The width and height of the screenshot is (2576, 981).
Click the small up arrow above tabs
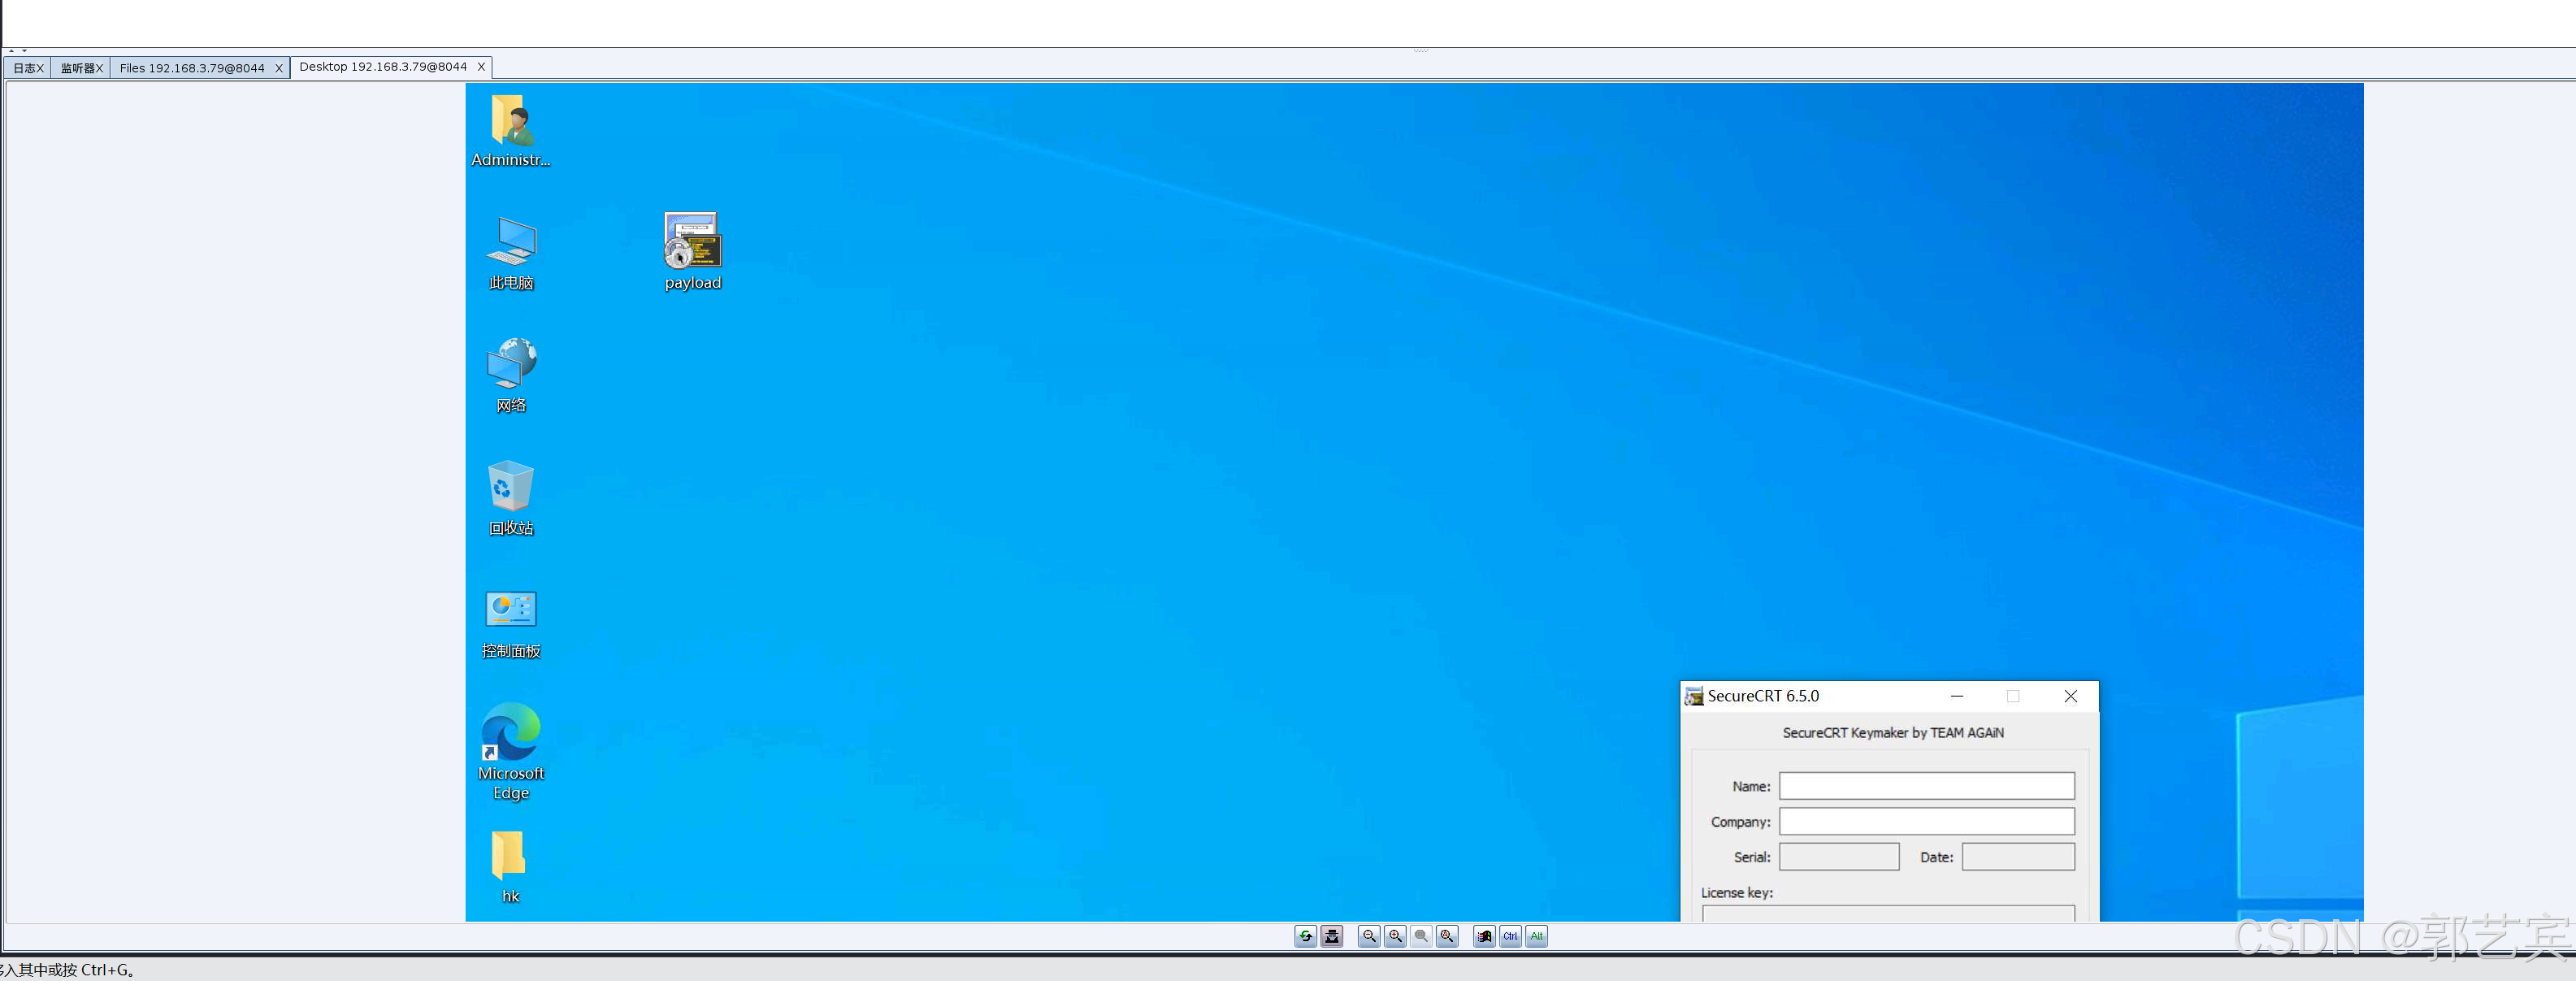[11, 50]
